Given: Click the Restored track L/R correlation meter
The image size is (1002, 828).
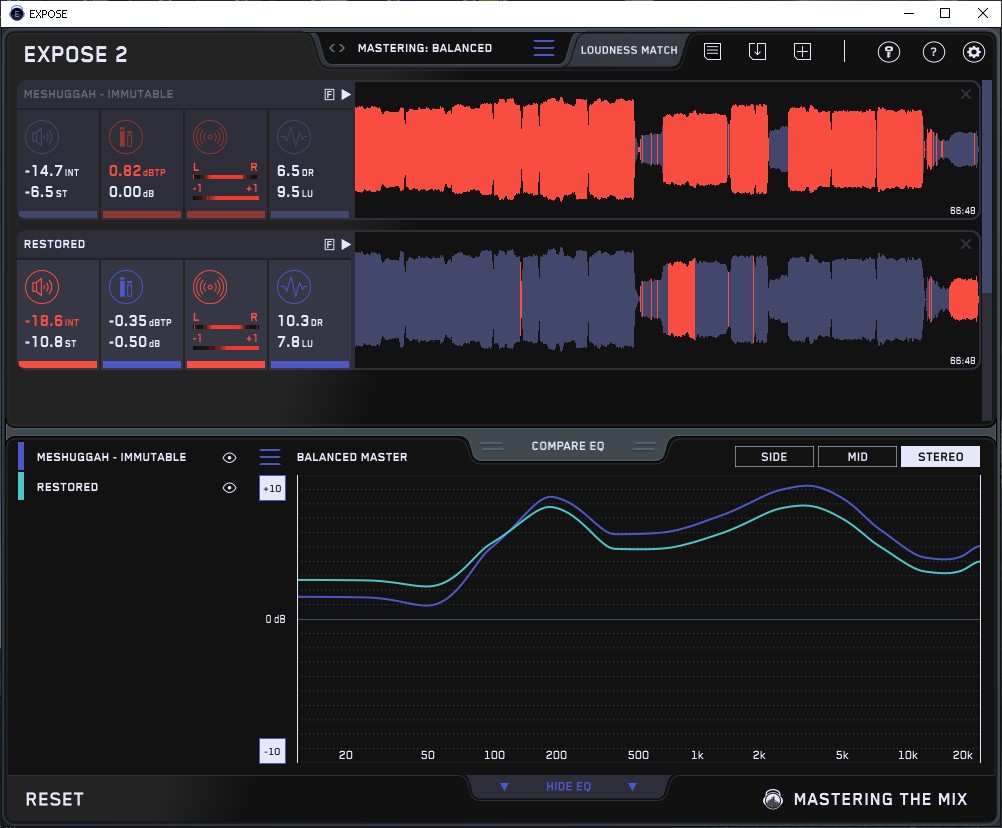Looking at the screenshot, I should click(226, 332).
